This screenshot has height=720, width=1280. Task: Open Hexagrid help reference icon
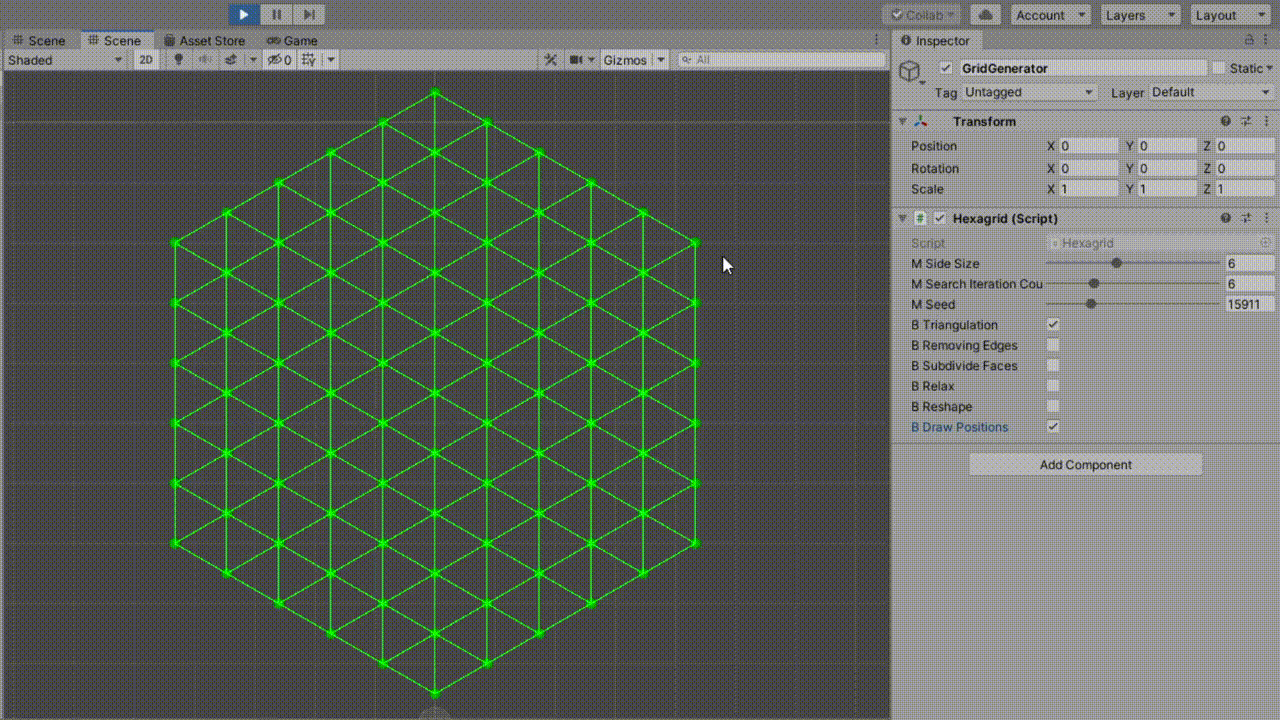pyautogui.click(x=1226, y=218)
